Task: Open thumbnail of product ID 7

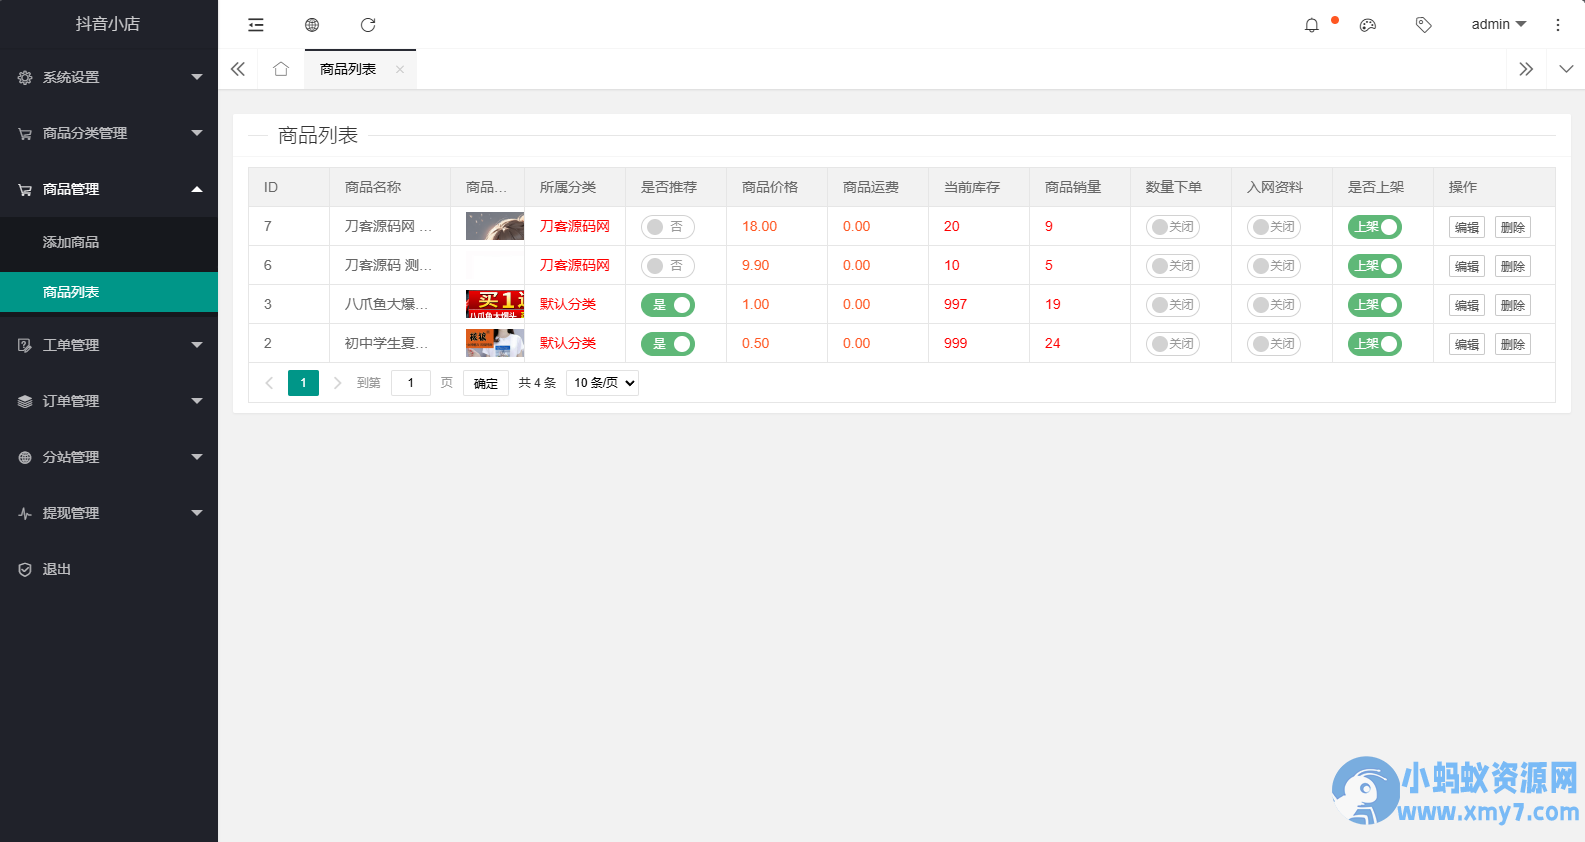Action: point(495,226)
